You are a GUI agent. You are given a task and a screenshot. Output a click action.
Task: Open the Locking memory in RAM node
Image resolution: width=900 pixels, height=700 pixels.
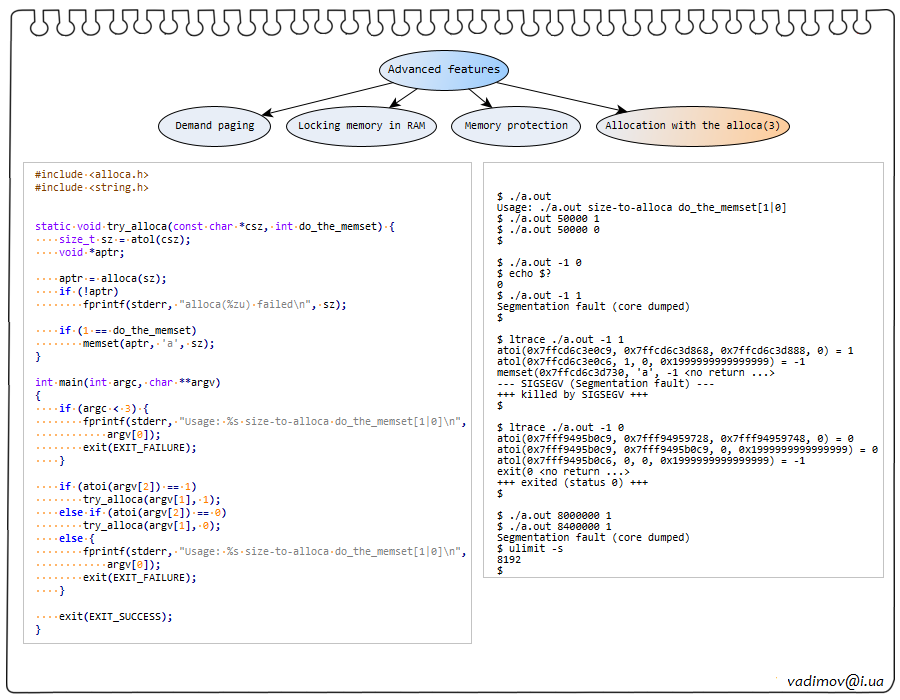pos(361,126)
